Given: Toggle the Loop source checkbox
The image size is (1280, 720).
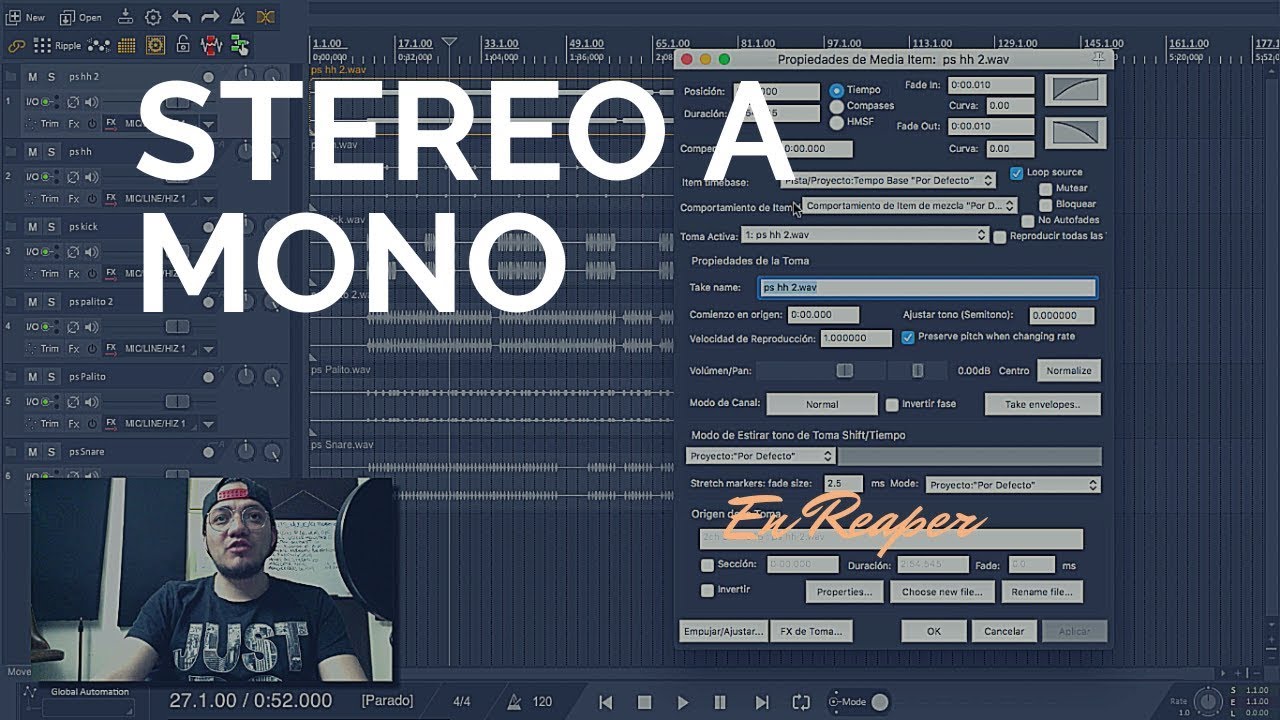Looking at the screenshot, I should pyautogui.click(x=1017, y=172).
